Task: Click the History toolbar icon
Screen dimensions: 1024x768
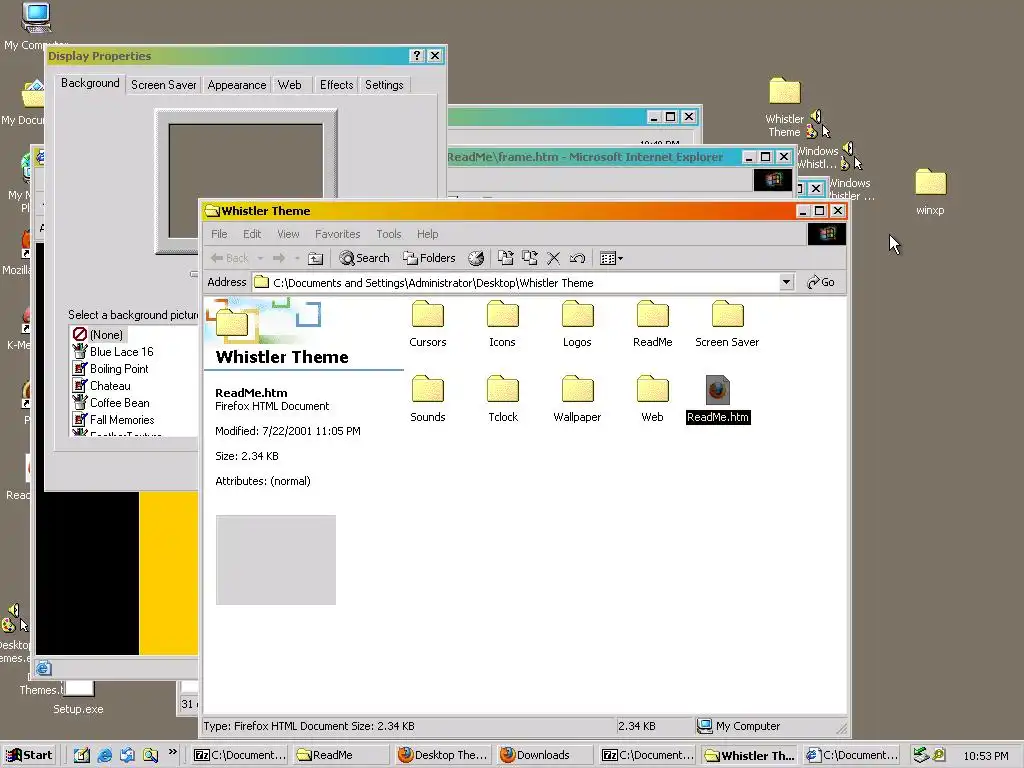Action: point(476,259)
